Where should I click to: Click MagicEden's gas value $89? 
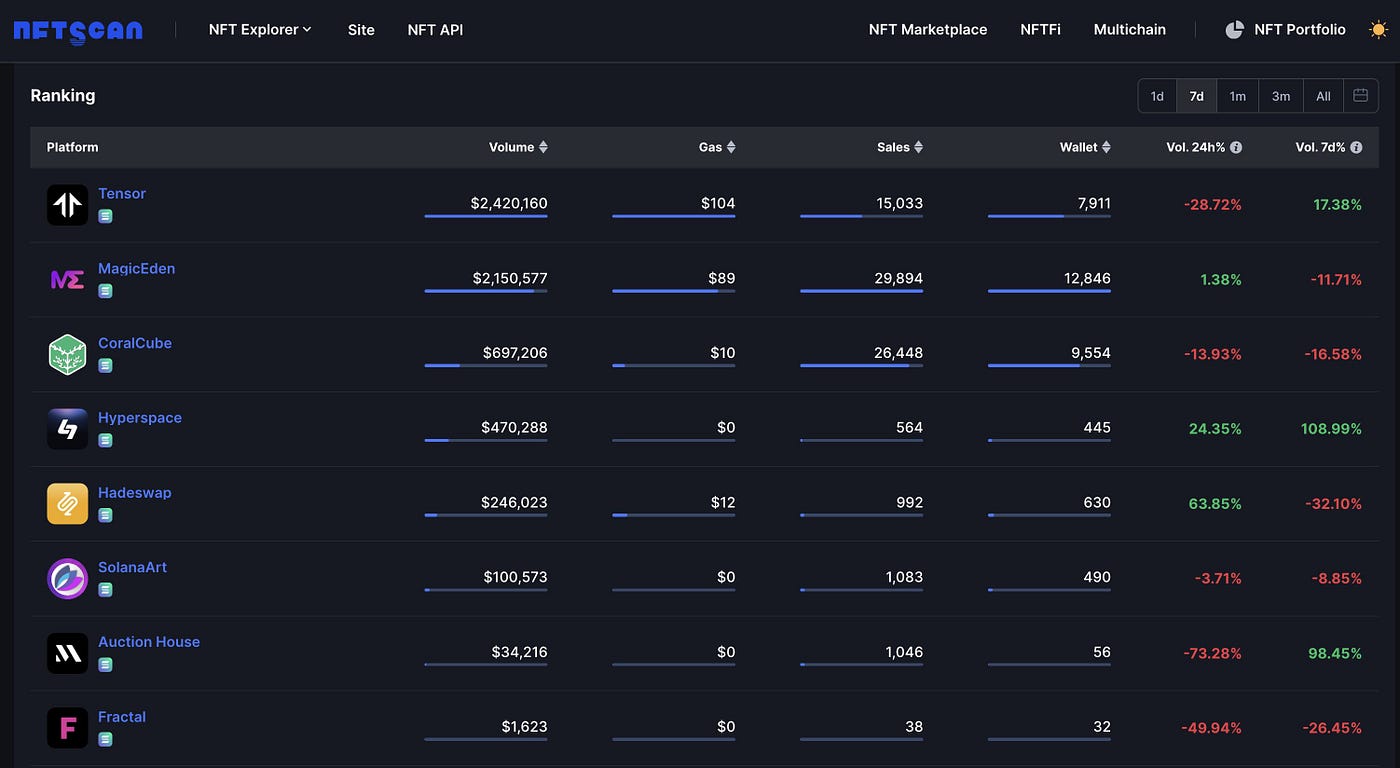[721, 278]
